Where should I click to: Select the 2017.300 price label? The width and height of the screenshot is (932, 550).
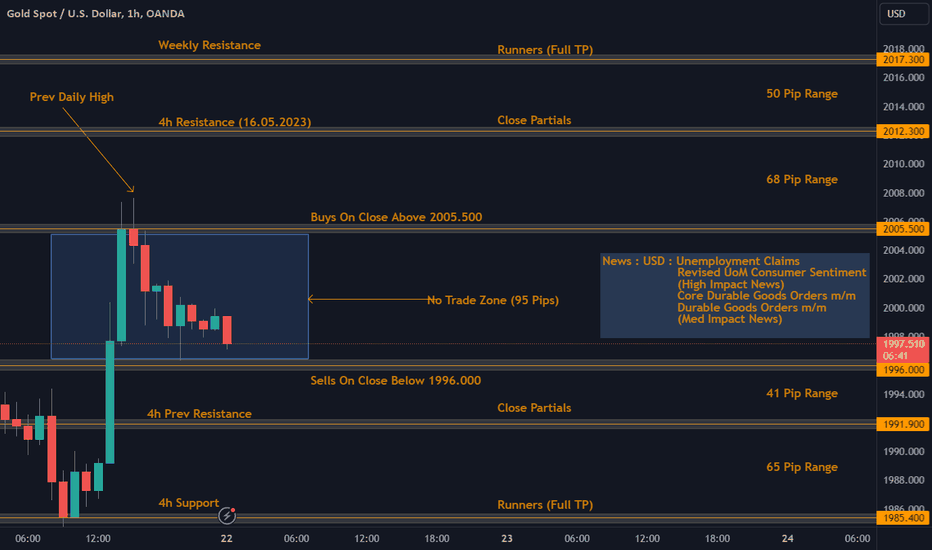903,59
